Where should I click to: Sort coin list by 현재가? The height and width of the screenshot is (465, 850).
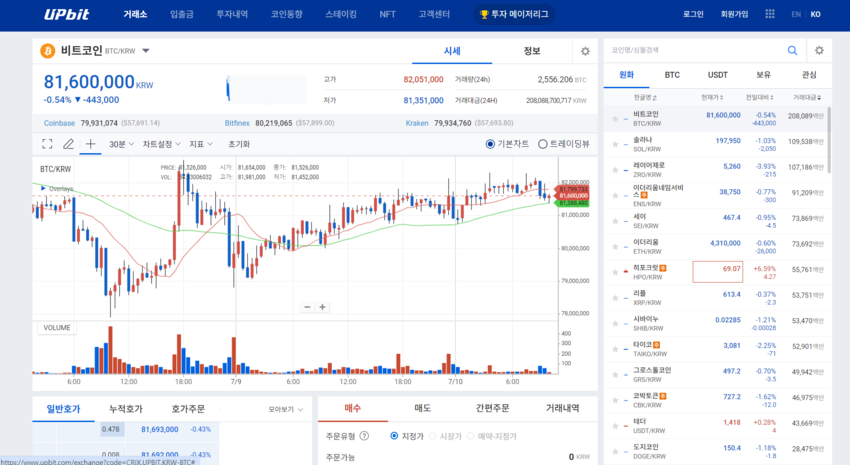pyautogui.click(x=712, y=98)
